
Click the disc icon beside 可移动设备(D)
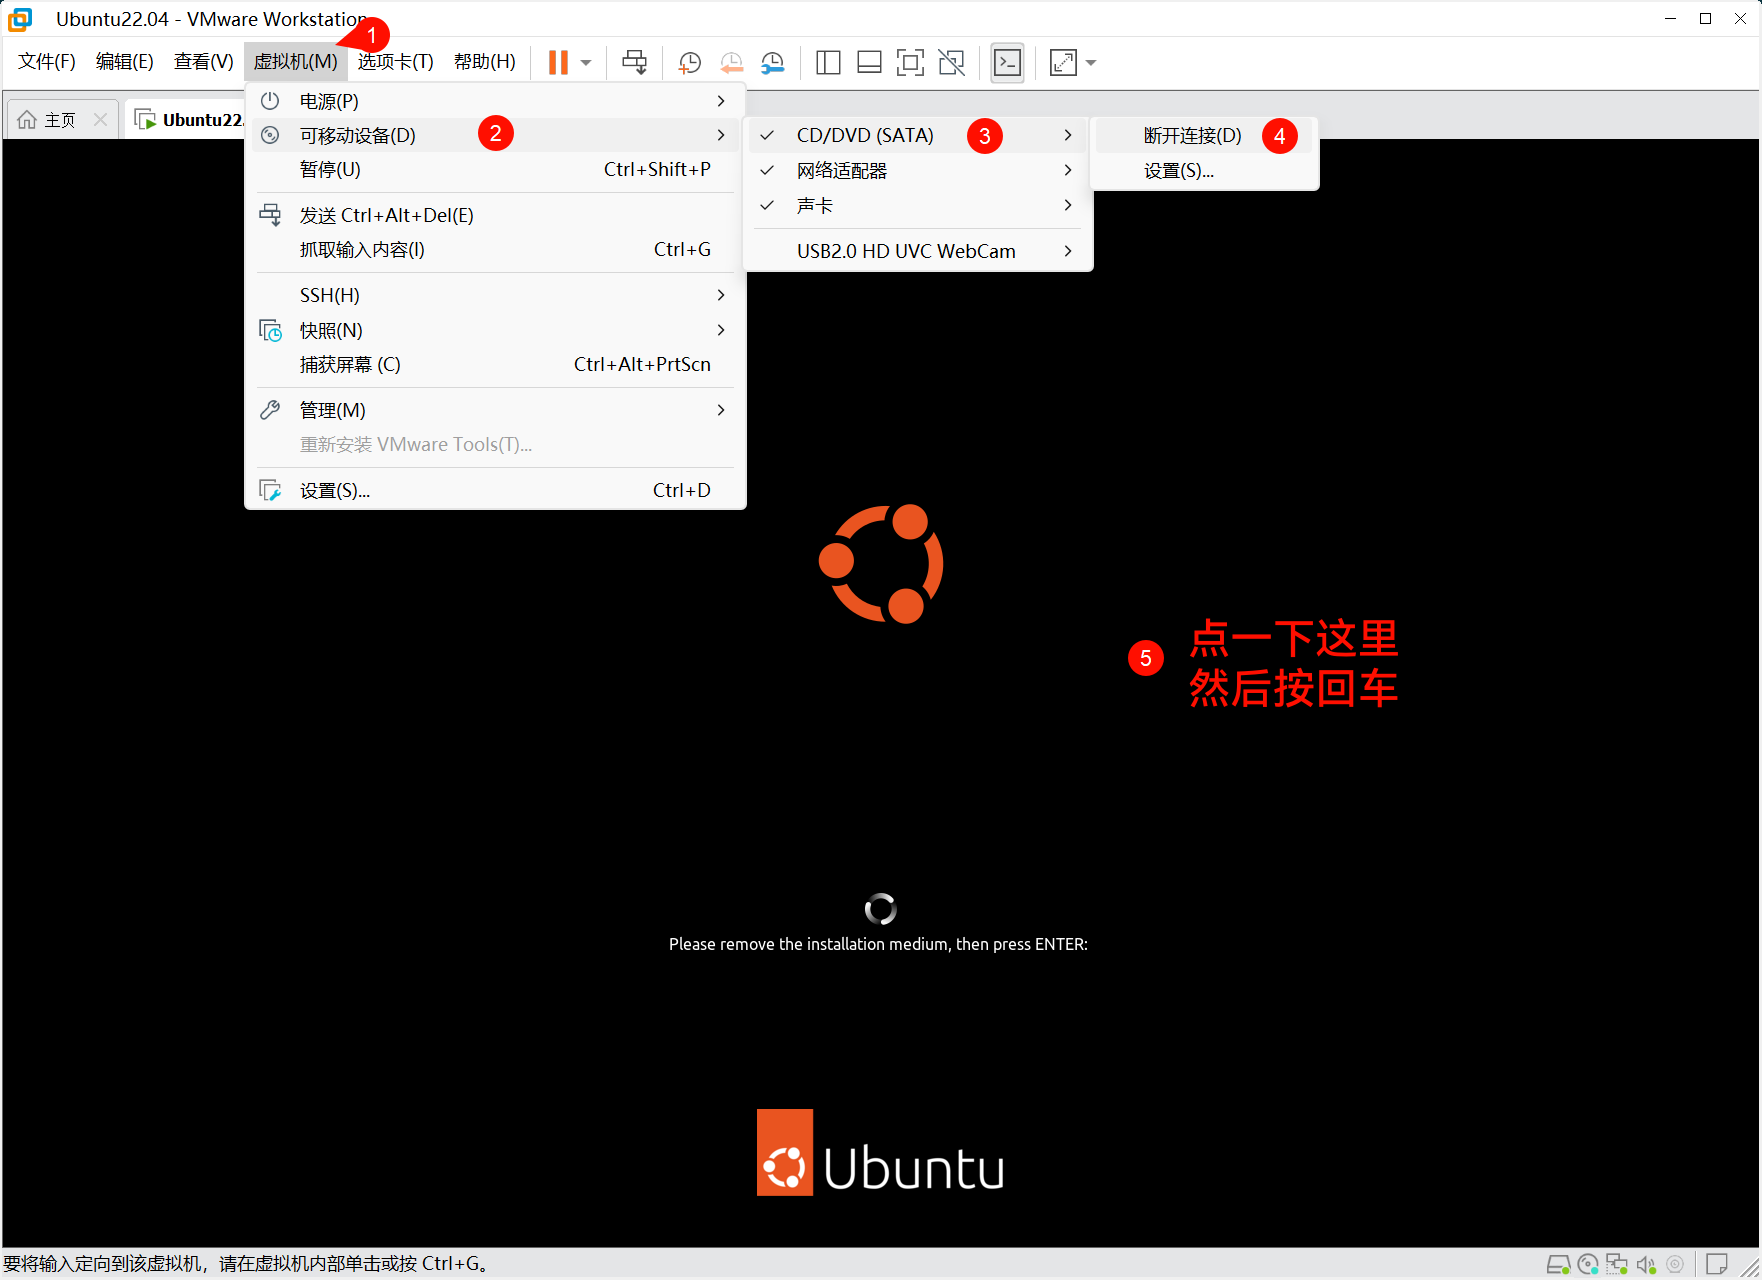[270, 135]
